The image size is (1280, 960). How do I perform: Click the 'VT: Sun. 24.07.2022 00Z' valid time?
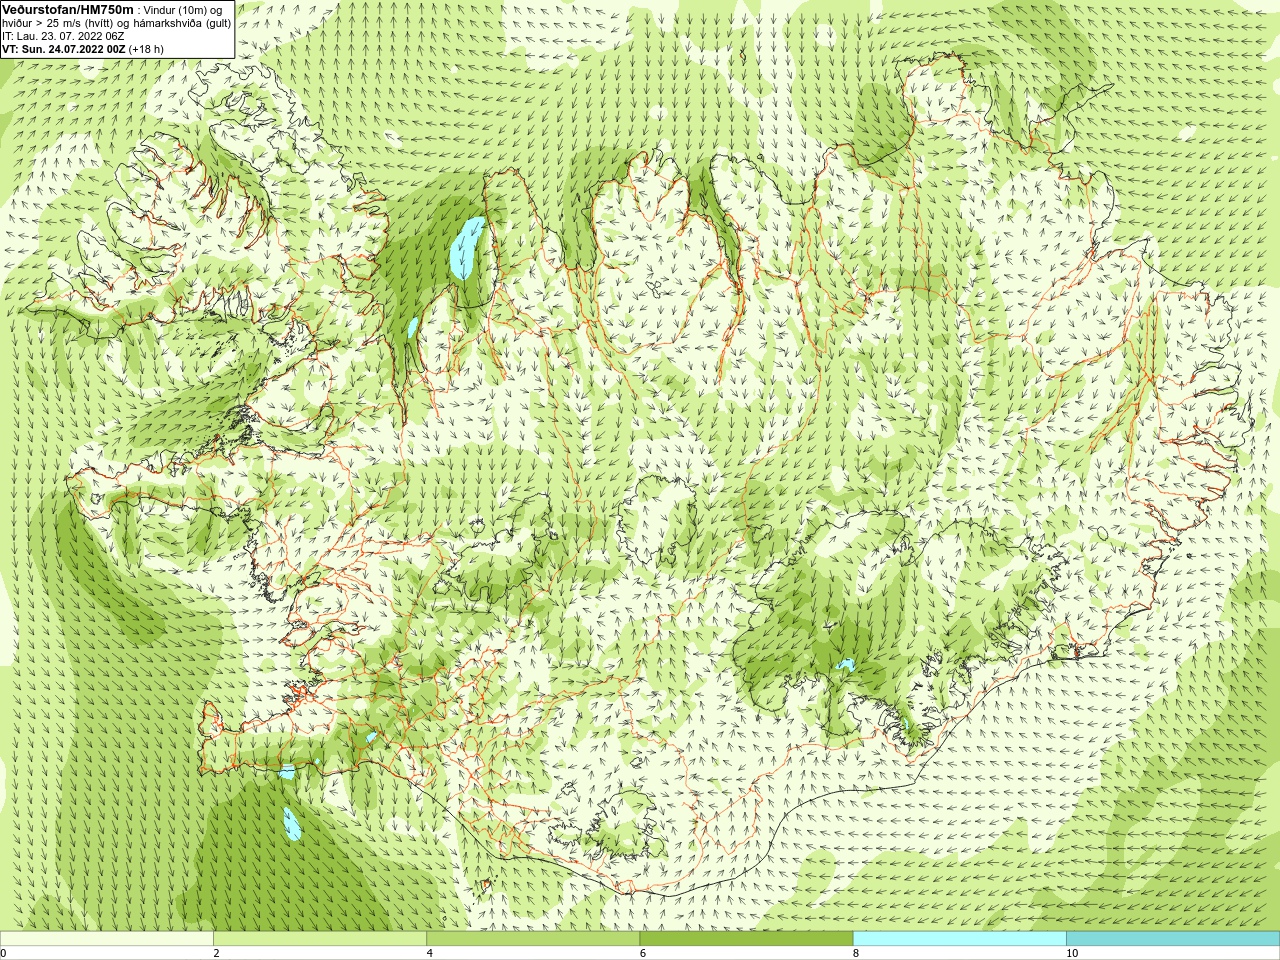(x=63, y=49)
